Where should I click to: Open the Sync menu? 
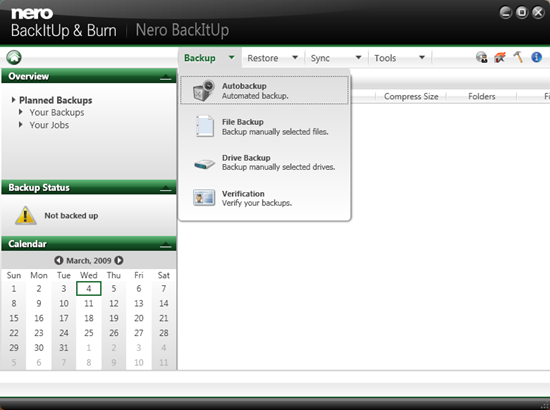320,58
